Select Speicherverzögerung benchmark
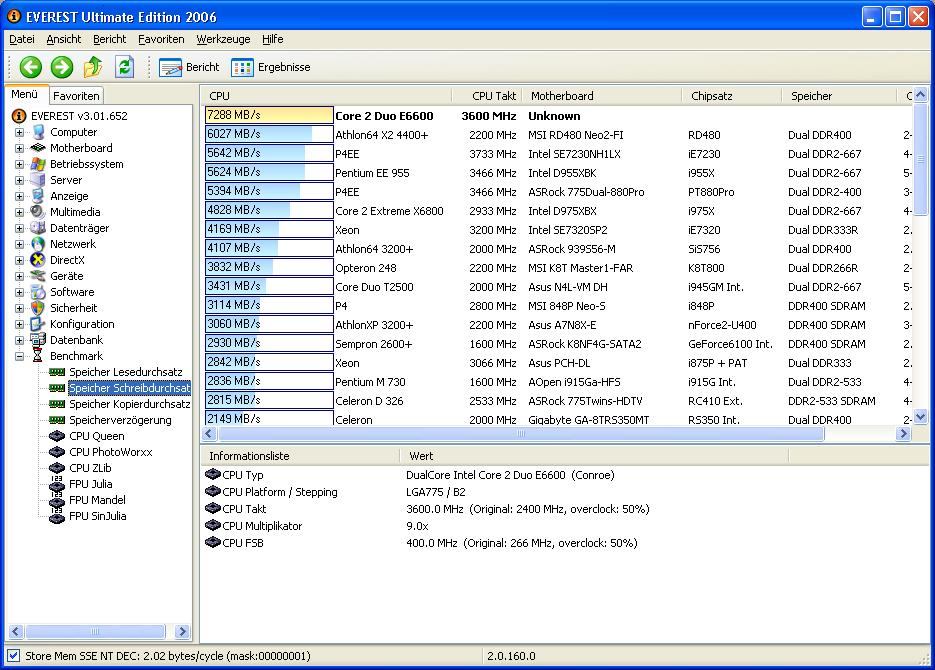This screenshot has width=935, height=670. click(x=120, y=420)
